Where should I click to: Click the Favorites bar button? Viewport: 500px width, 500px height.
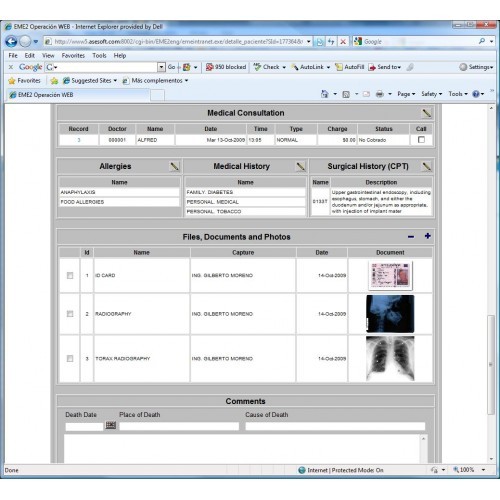pos(24,81)
